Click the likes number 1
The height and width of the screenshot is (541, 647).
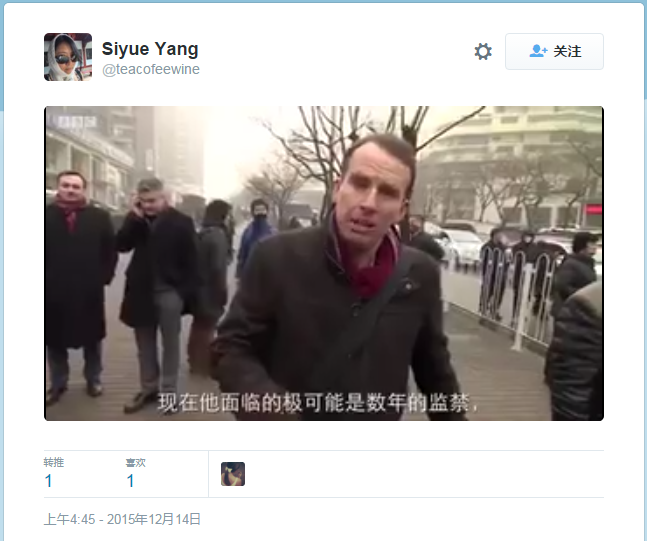(130, 481)
